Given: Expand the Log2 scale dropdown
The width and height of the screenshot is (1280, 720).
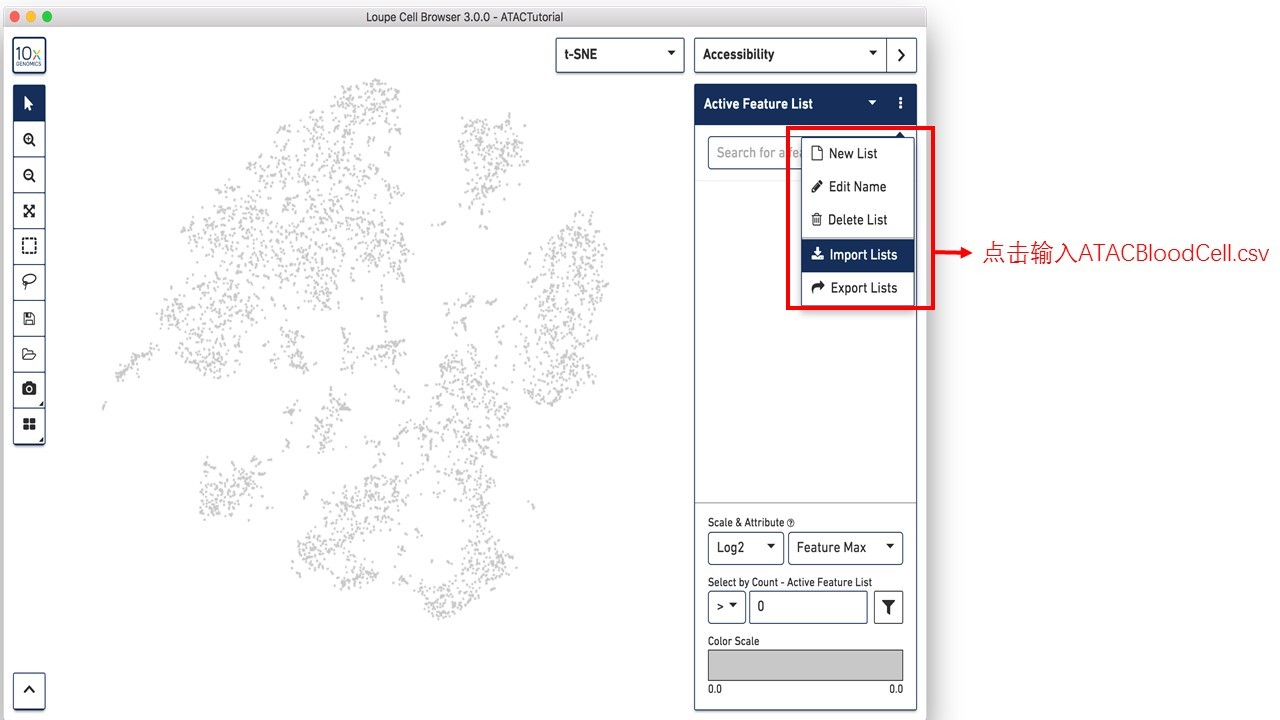Looking at the screenshot, I should (x=745, y=548).
